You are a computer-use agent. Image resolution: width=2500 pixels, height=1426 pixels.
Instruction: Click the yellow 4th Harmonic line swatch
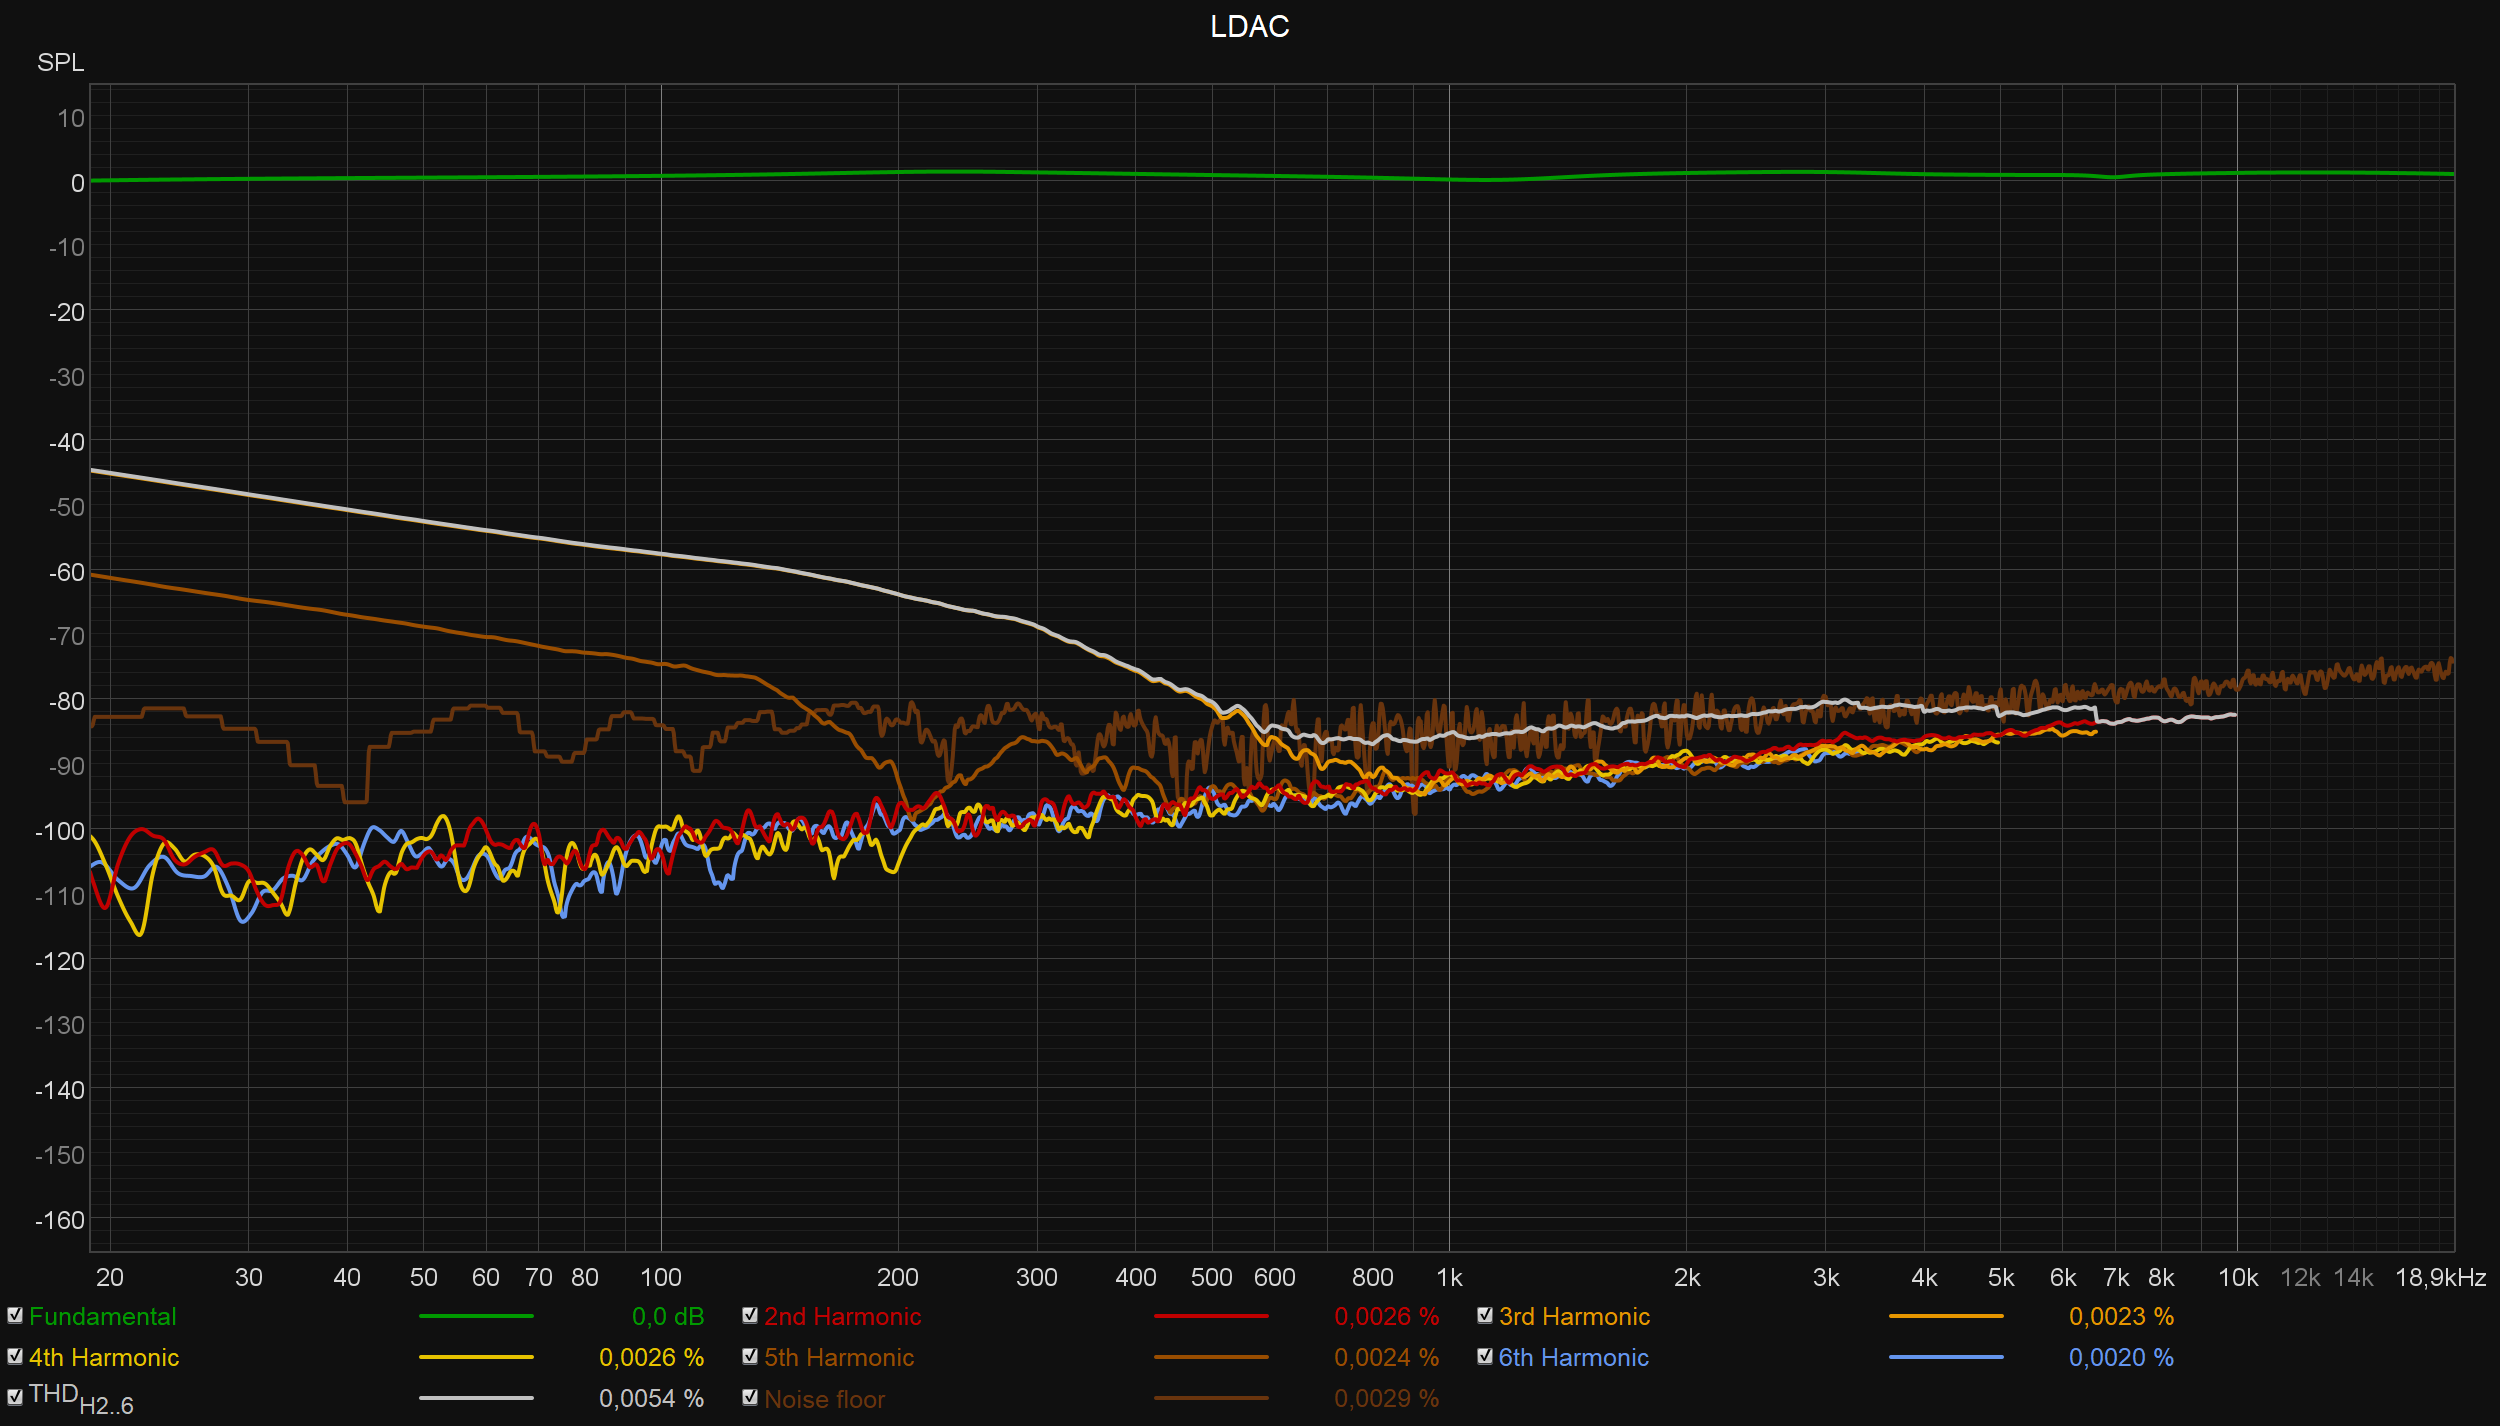476,1358
